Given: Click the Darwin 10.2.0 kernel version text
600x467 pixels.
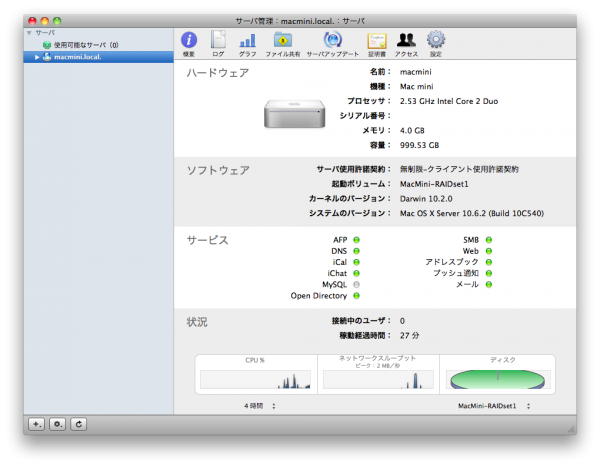Looking at the screenshot, I should (x=426, y=199).
